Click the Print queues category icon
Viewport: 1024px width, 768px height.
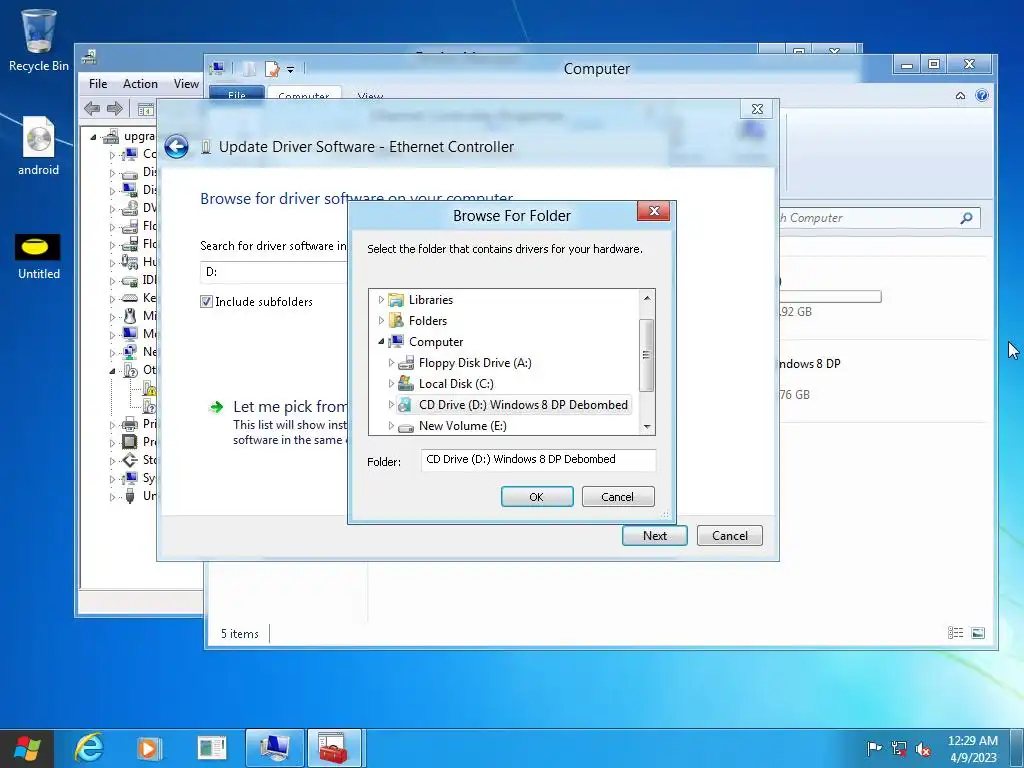[x=130, y=424]
